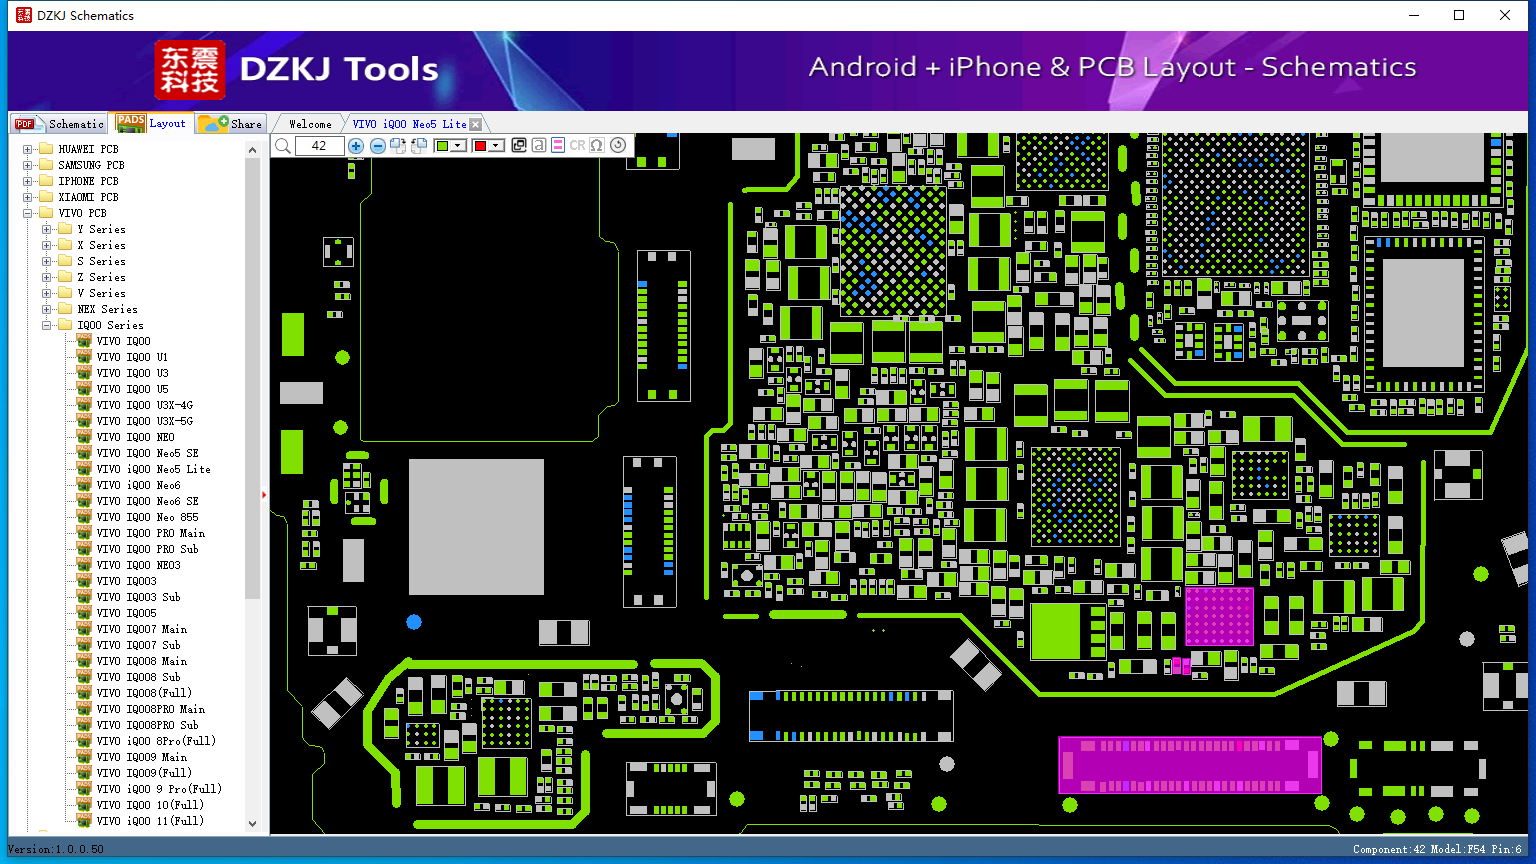Open VIVO IQOO Neo 855 layout
This screenshot has width=1536, height=864.
point(147,517)
